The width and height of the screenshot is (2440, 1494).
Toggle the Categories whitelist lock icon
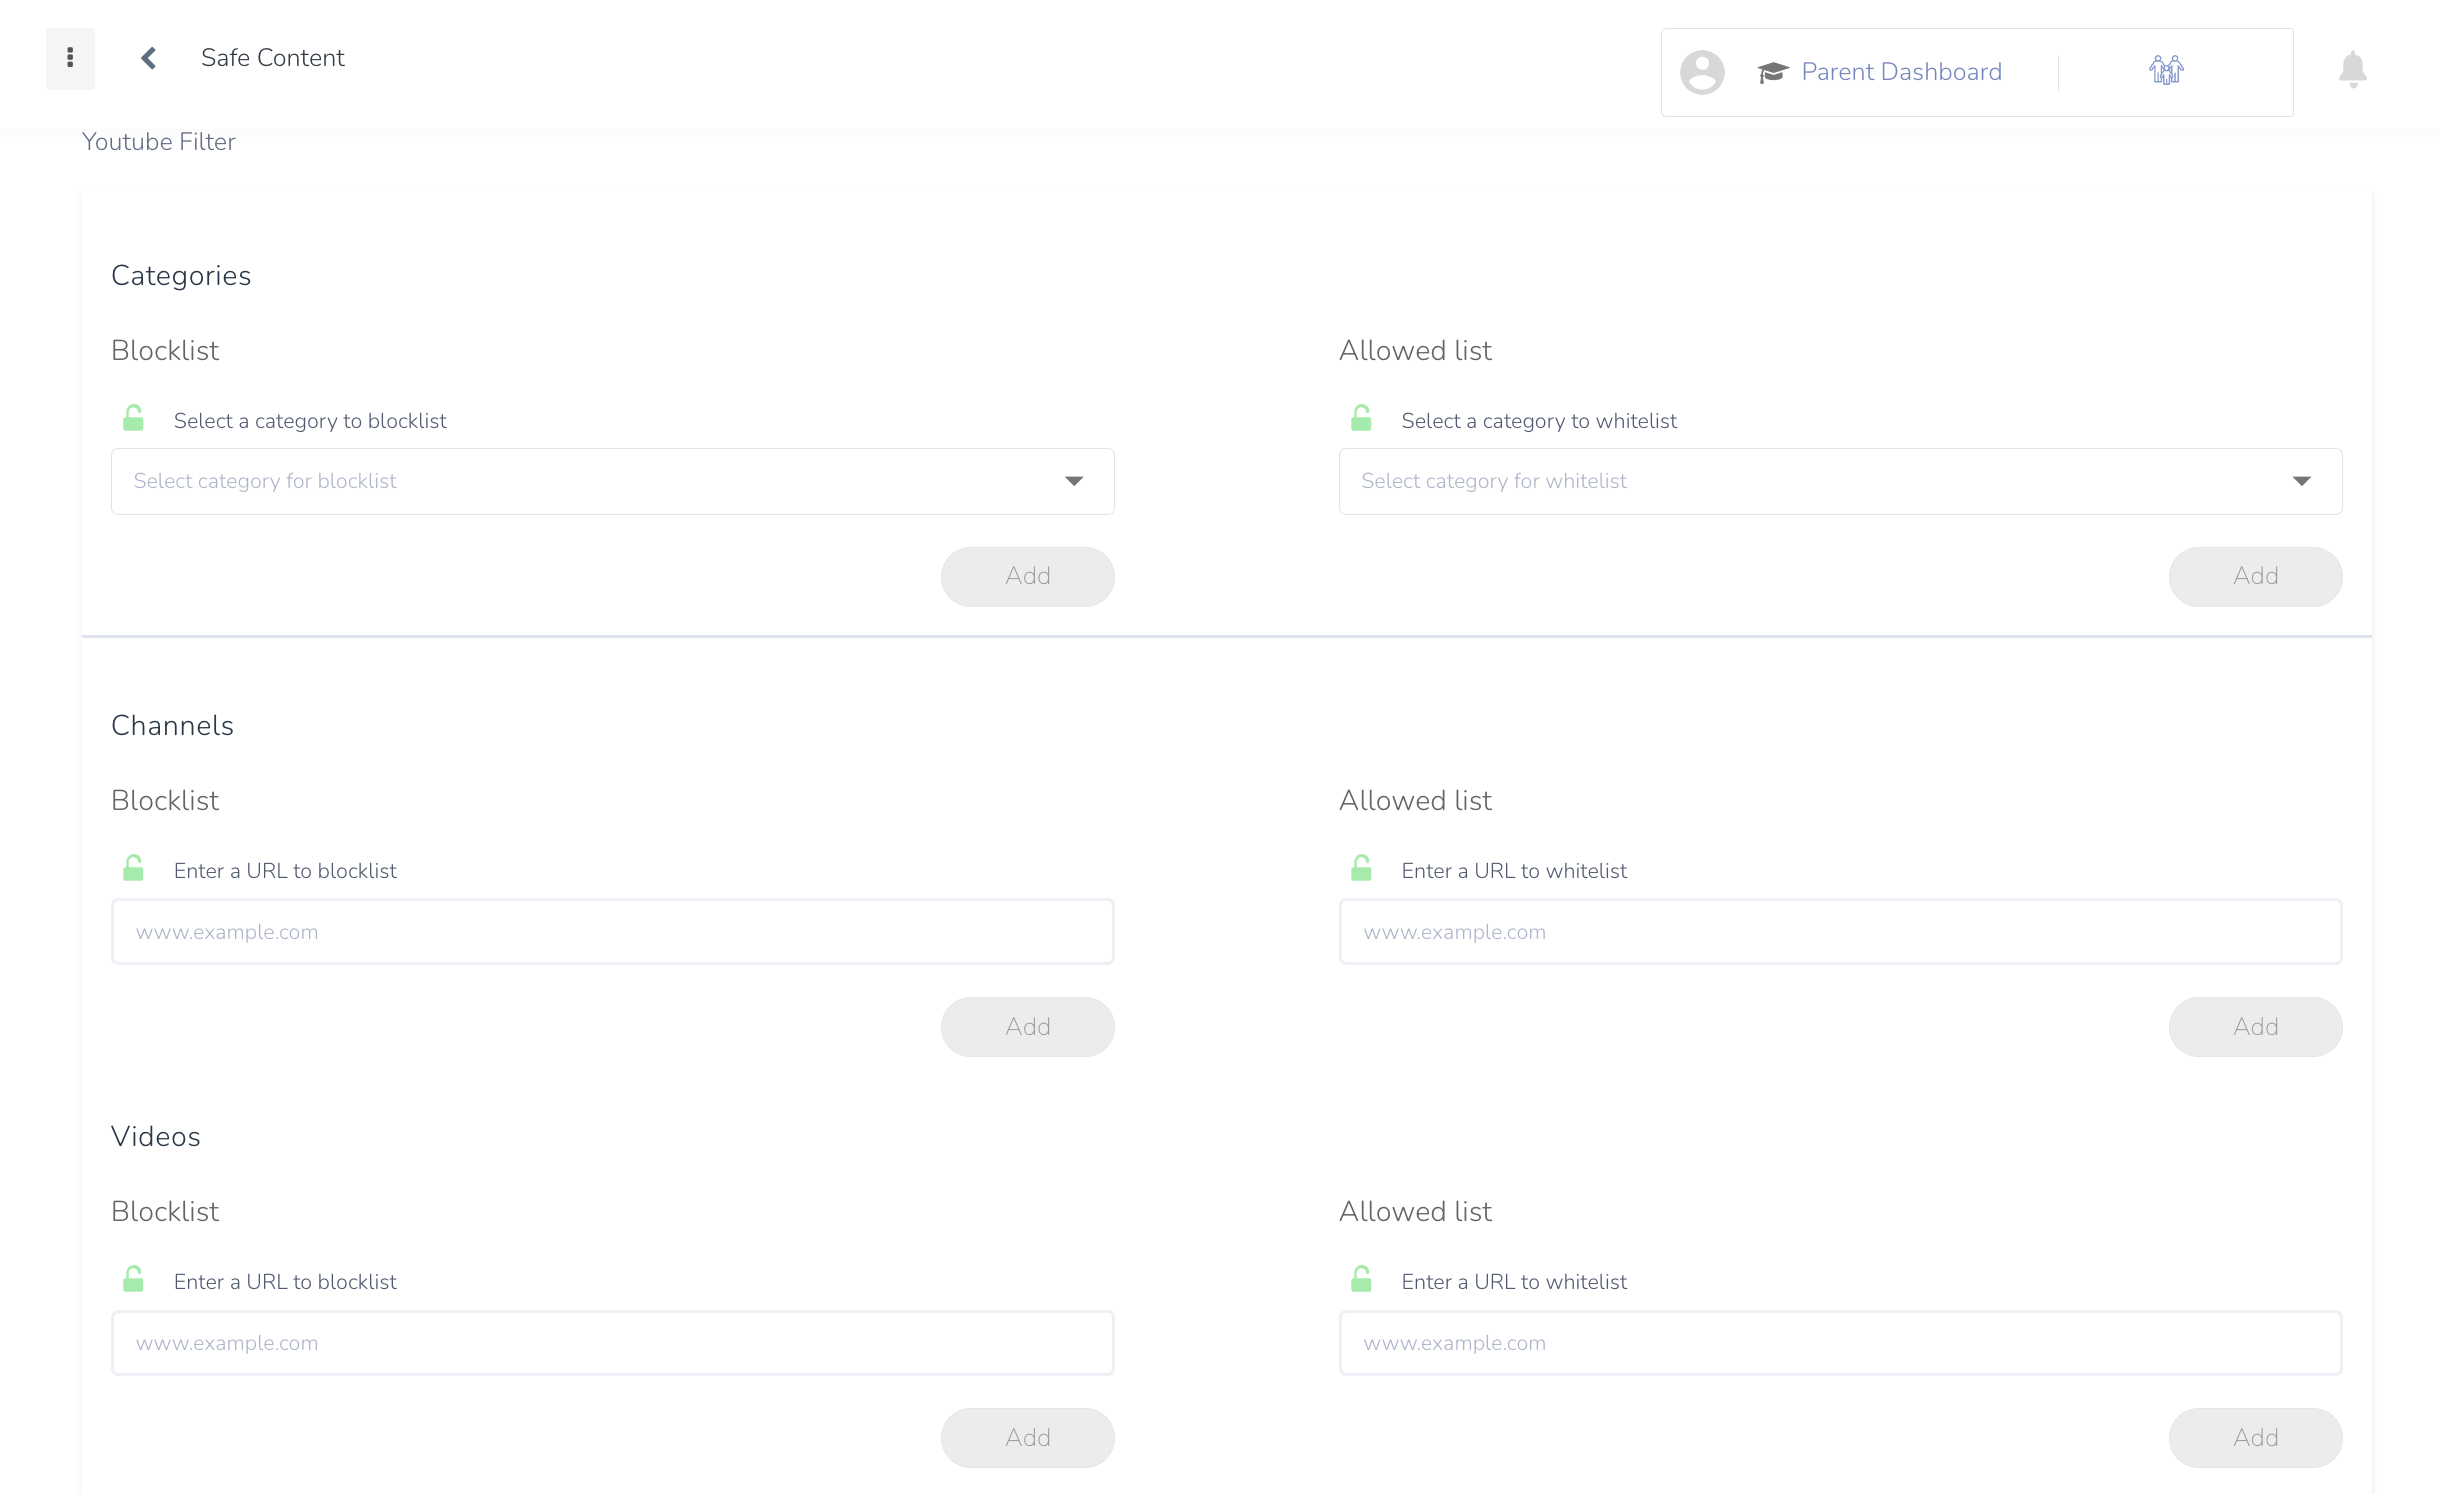tap(1361, 418)
